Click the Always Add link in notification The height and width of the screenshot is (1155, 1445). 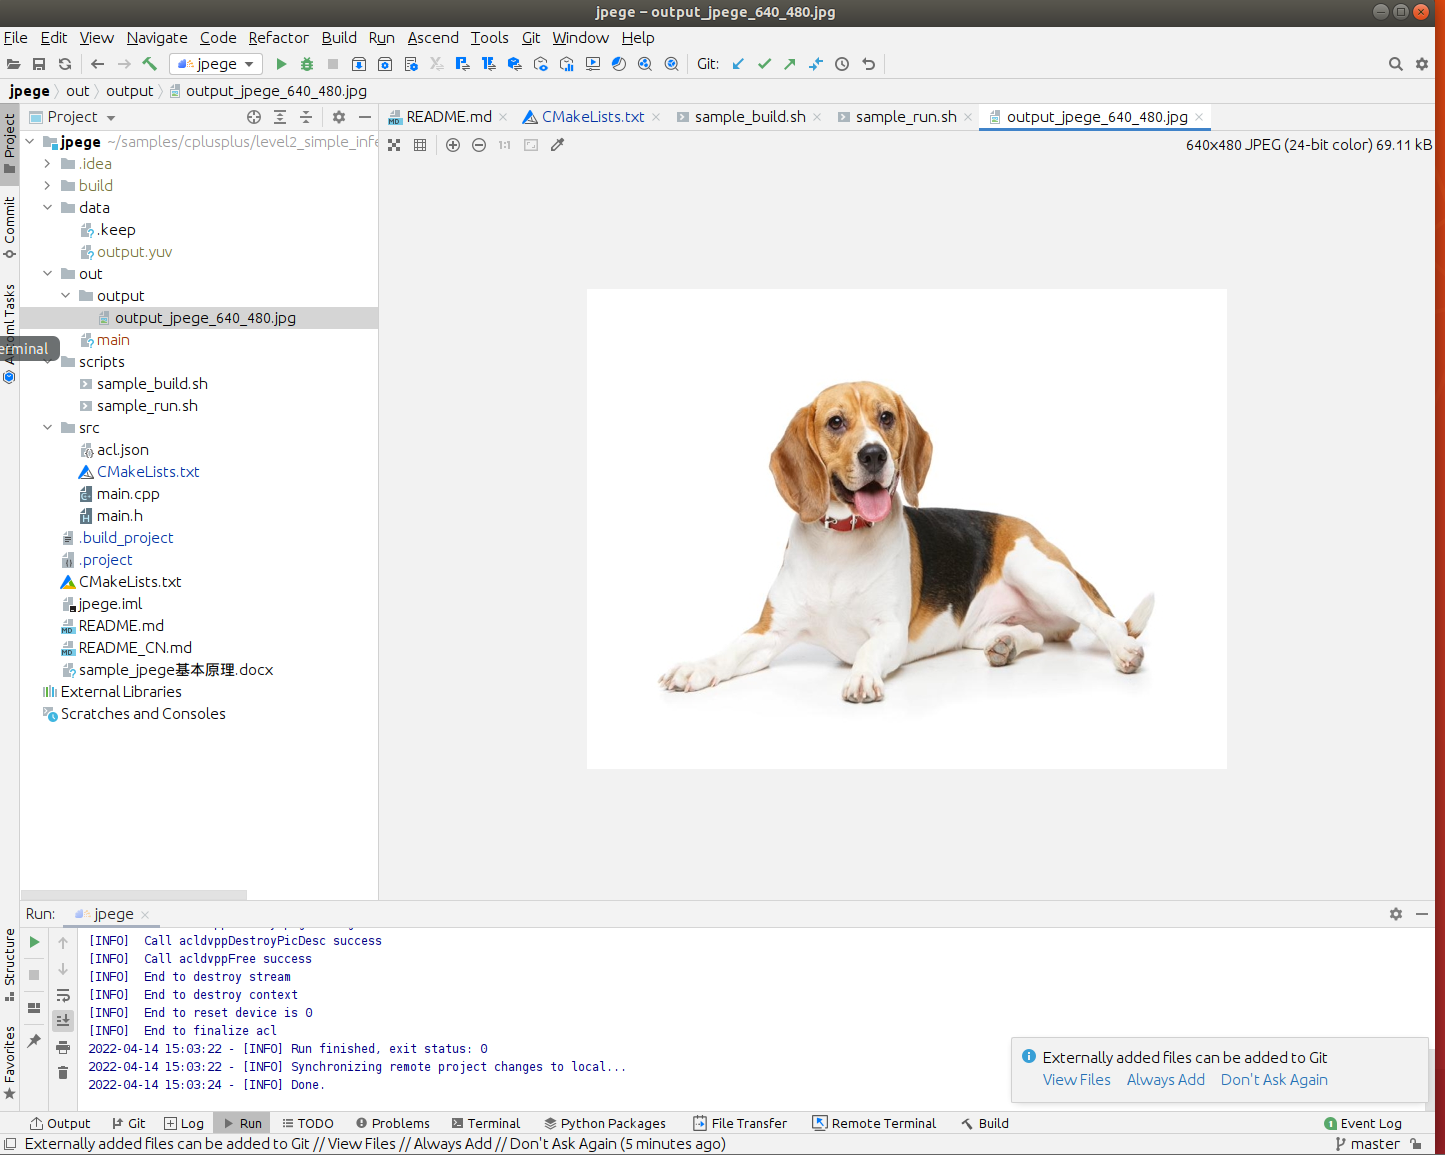coord(1165,1080)
